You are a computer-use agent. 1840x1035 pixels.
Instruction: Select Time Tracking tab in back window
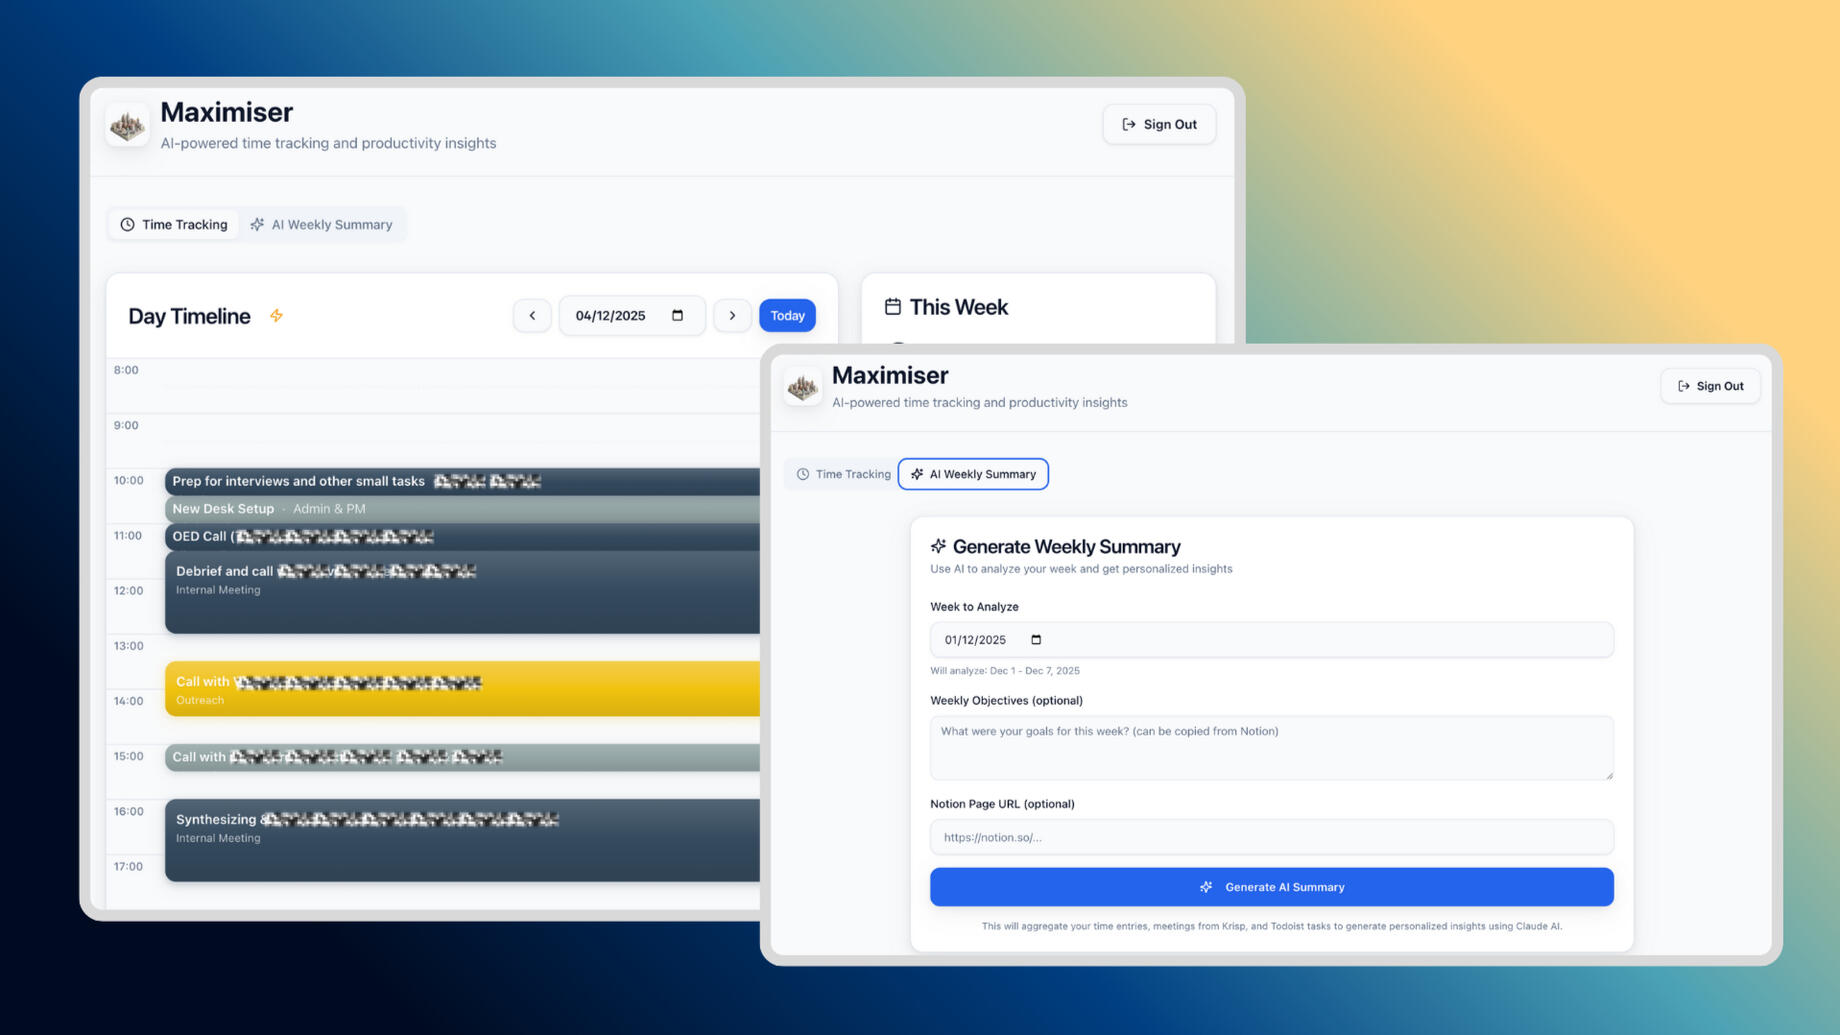pyautogui.click(x=174, y=225)
